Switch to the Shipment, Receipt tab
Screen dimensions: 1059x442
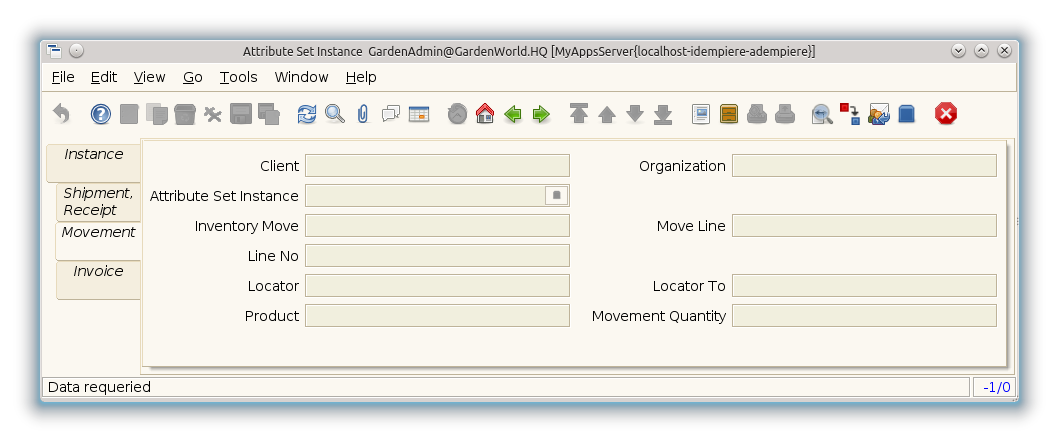[x=99, y=201]
